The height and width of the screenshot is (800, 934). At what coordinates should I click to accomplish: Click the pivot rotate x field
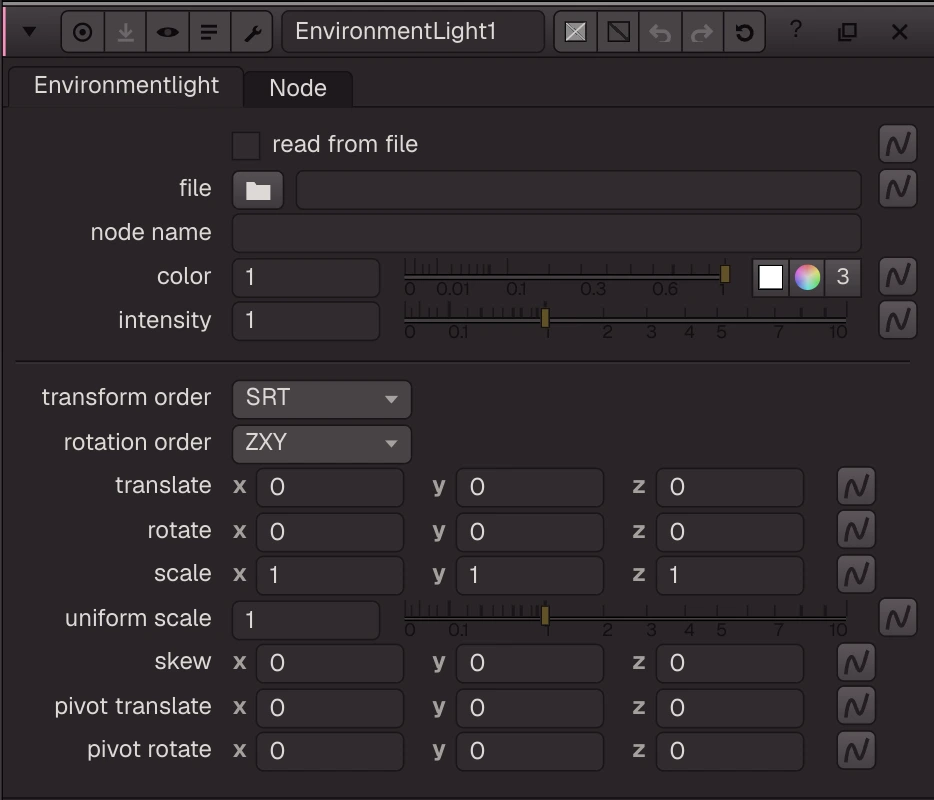tap(330, 752)
